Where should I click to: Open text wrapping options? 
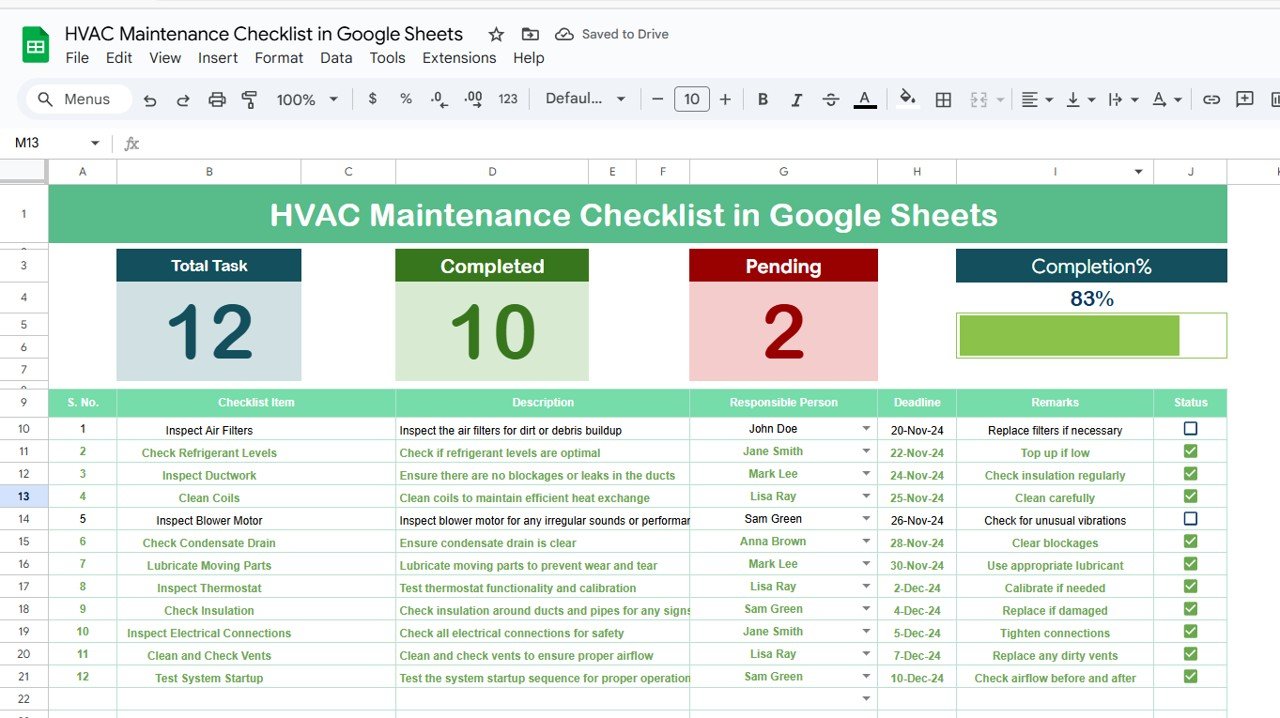point(1123,99)
